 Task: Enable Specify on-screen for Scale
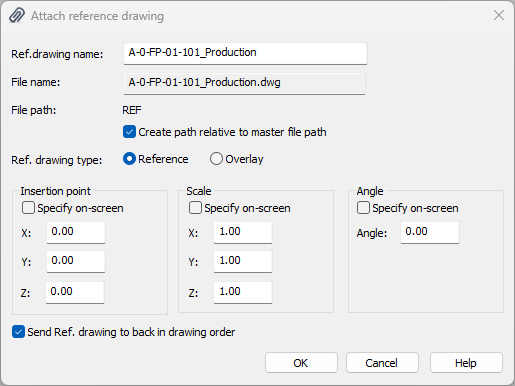195,208
